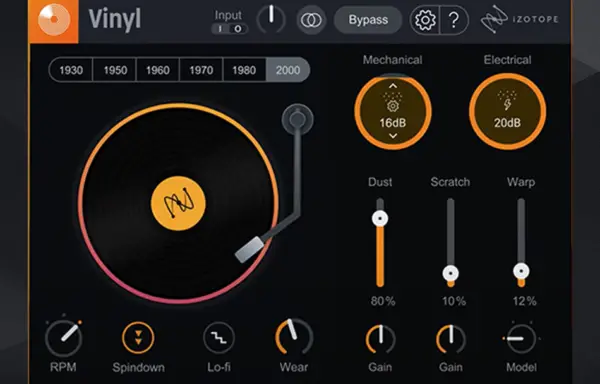Select the 1930 era tab
The width and height of the screenshot is (600, 384).
[x=71, y=70]
